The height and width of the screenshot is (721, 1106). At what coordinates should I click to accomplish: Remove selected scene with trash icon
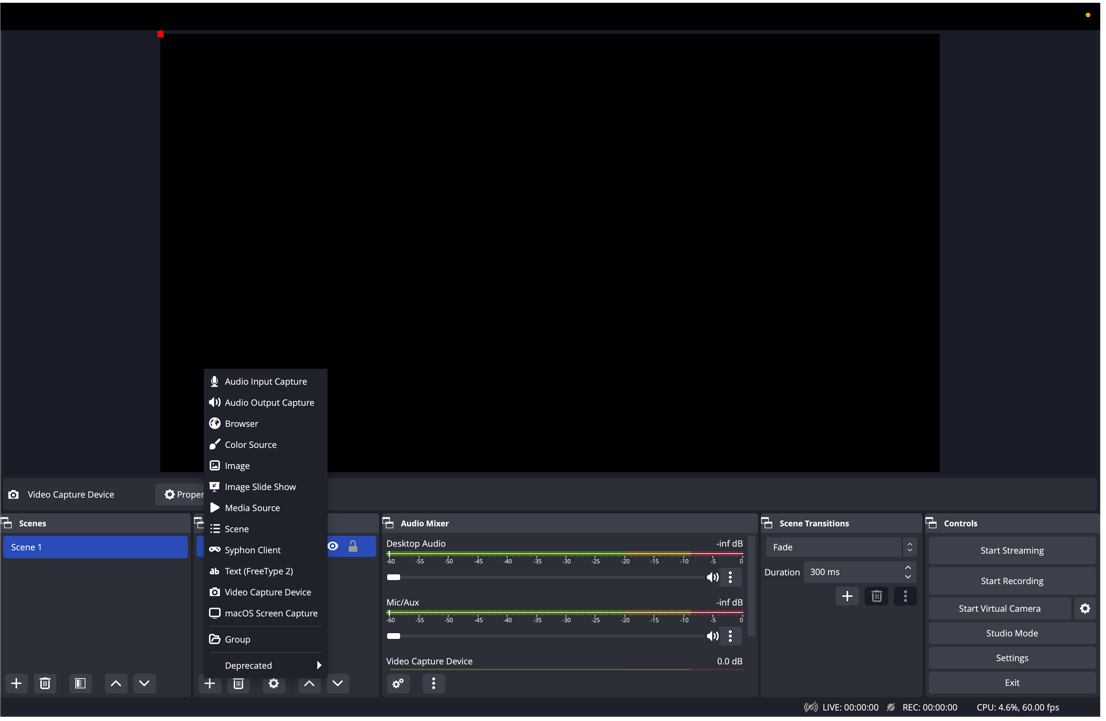(45, 686)
